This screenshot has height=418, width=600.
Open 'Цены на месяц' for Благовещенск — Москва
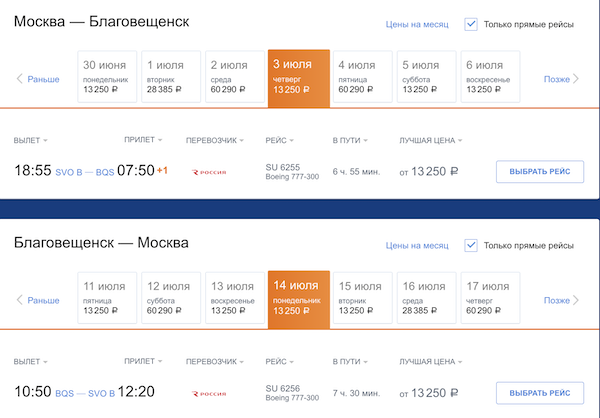click(x=415, y=246)
